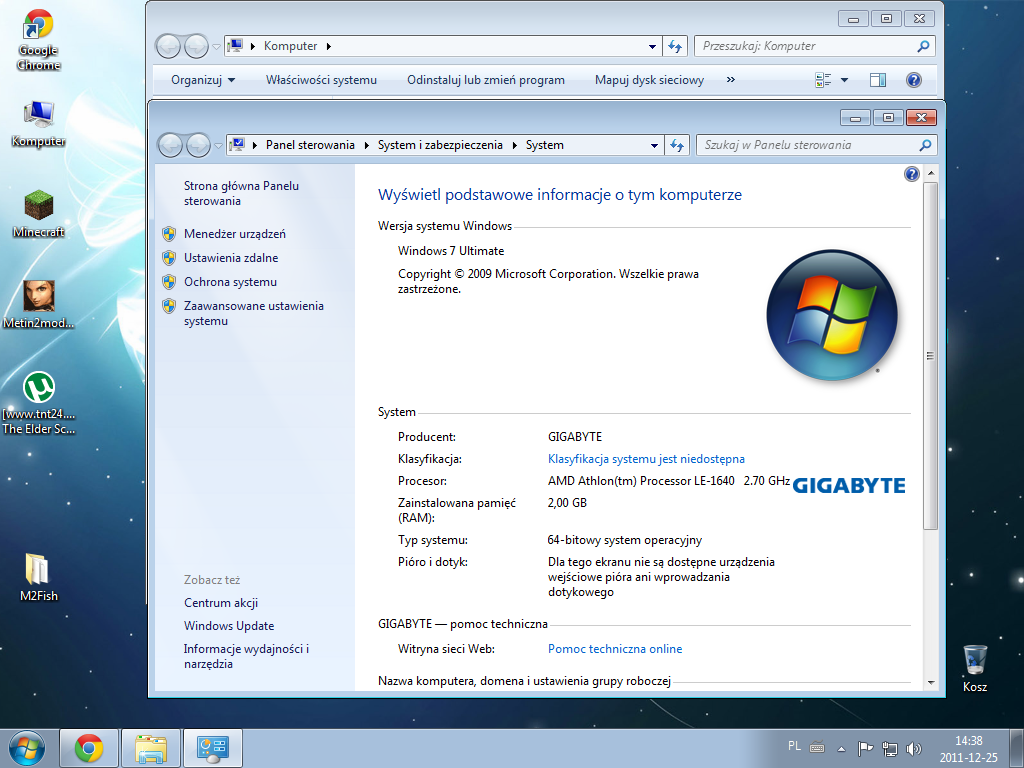1024x768 pixels.
Task: Click Właściwości systemu in Komputer toolbar
Action: [321, 80]
